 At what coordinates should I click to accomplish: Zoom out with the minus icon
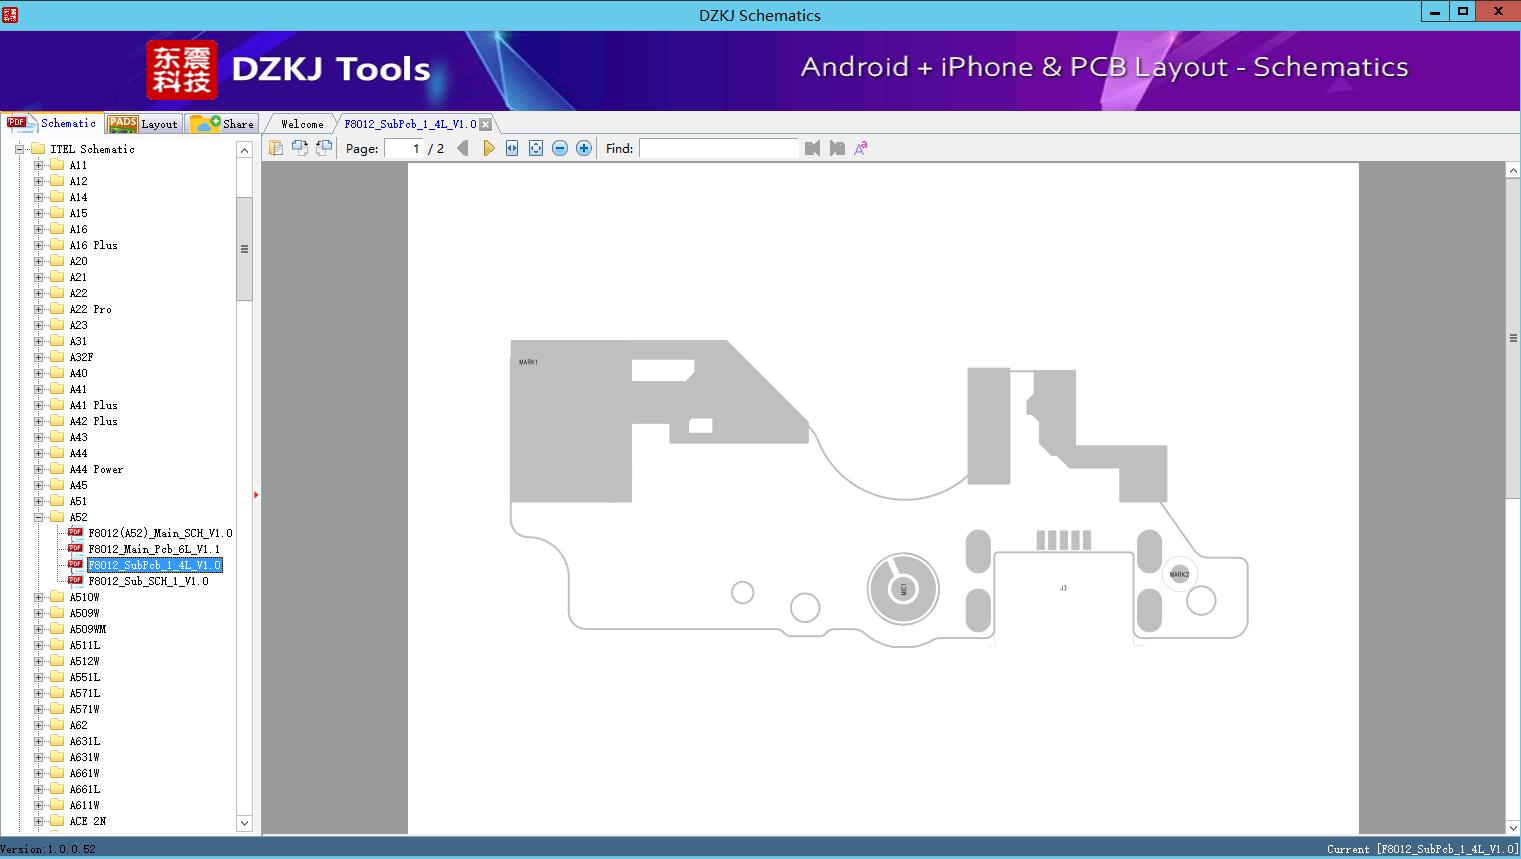(560, 148)
